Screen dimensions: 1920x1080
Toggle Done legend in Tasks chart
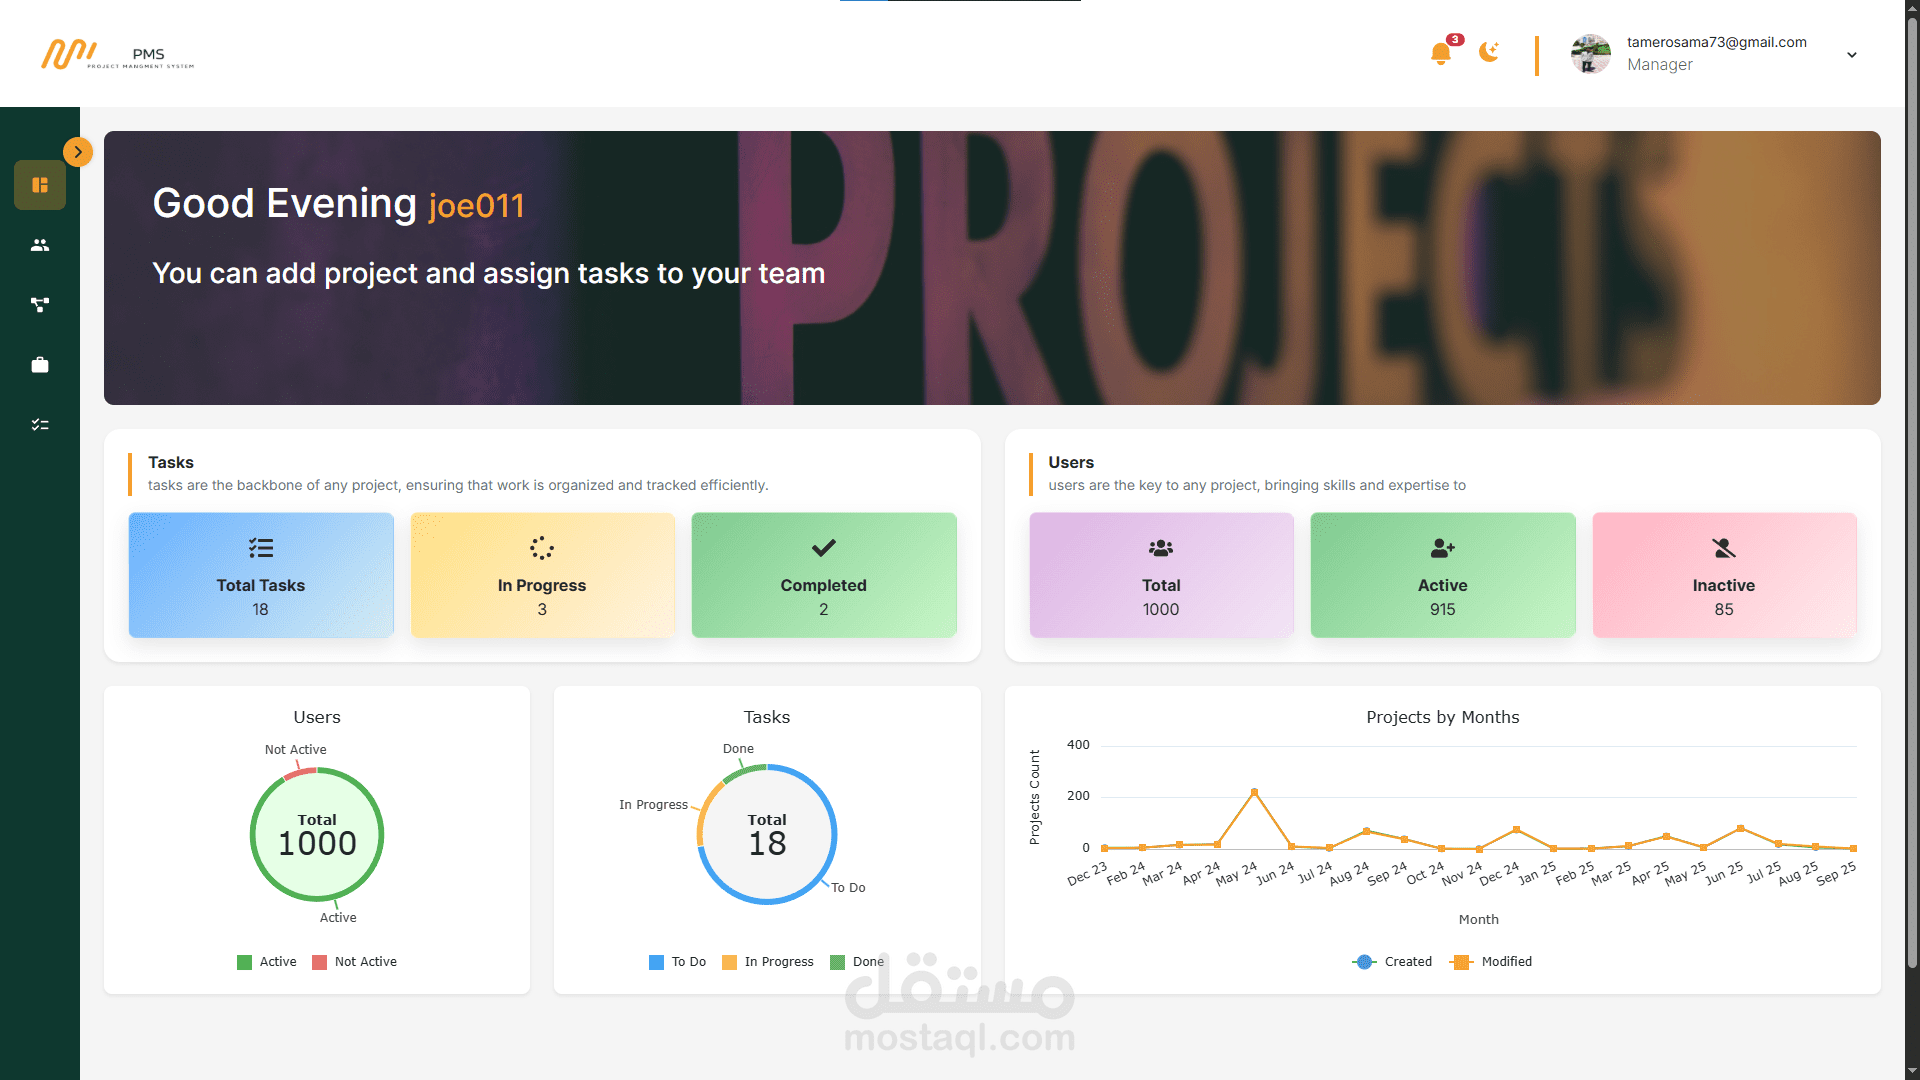pos(857,962)
